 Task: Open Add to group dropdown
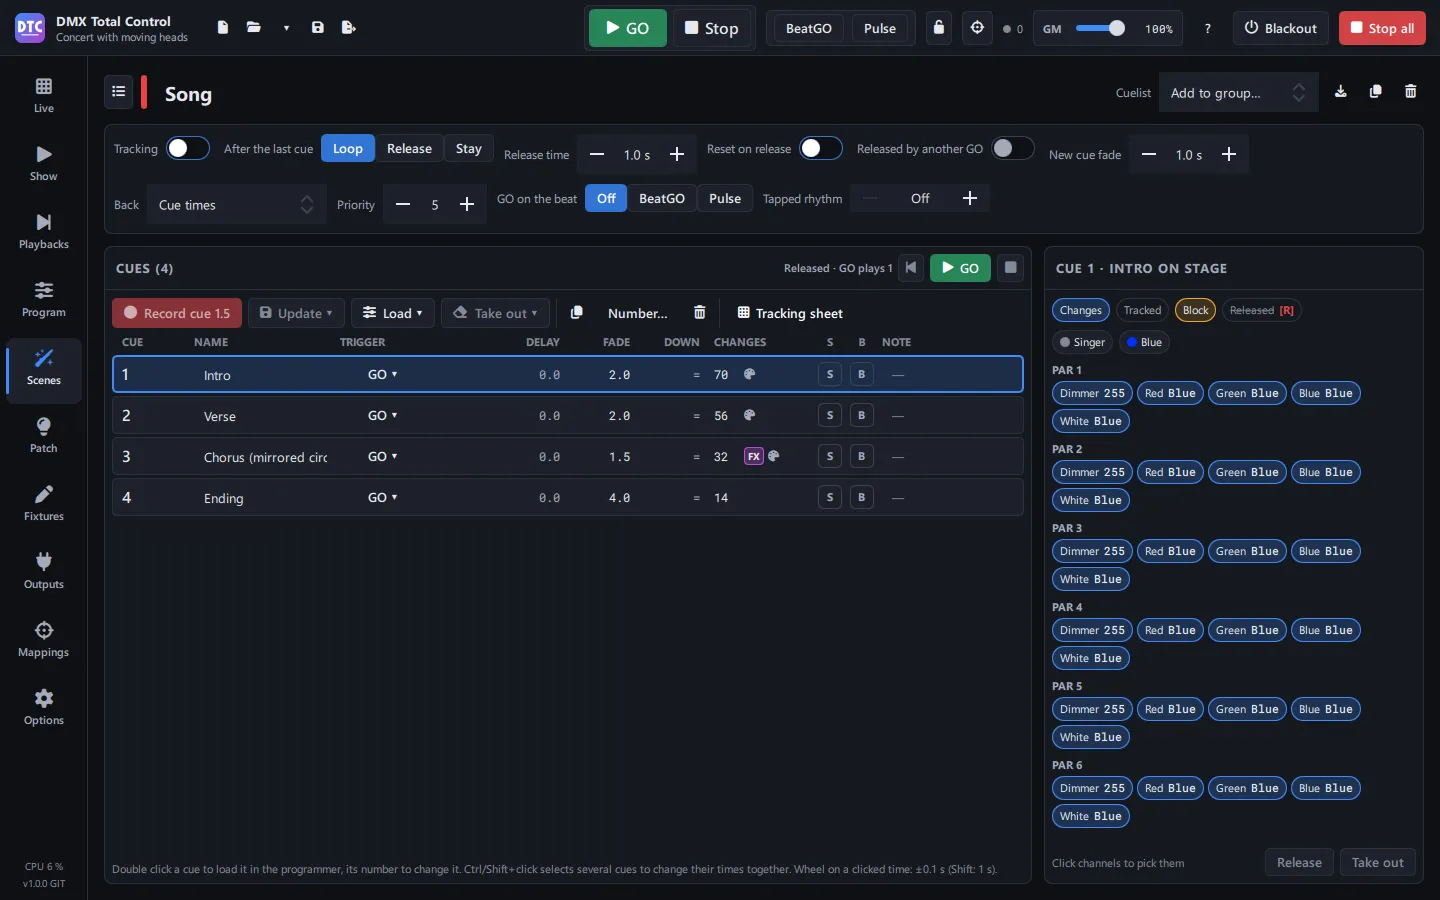click(1238, 93)
